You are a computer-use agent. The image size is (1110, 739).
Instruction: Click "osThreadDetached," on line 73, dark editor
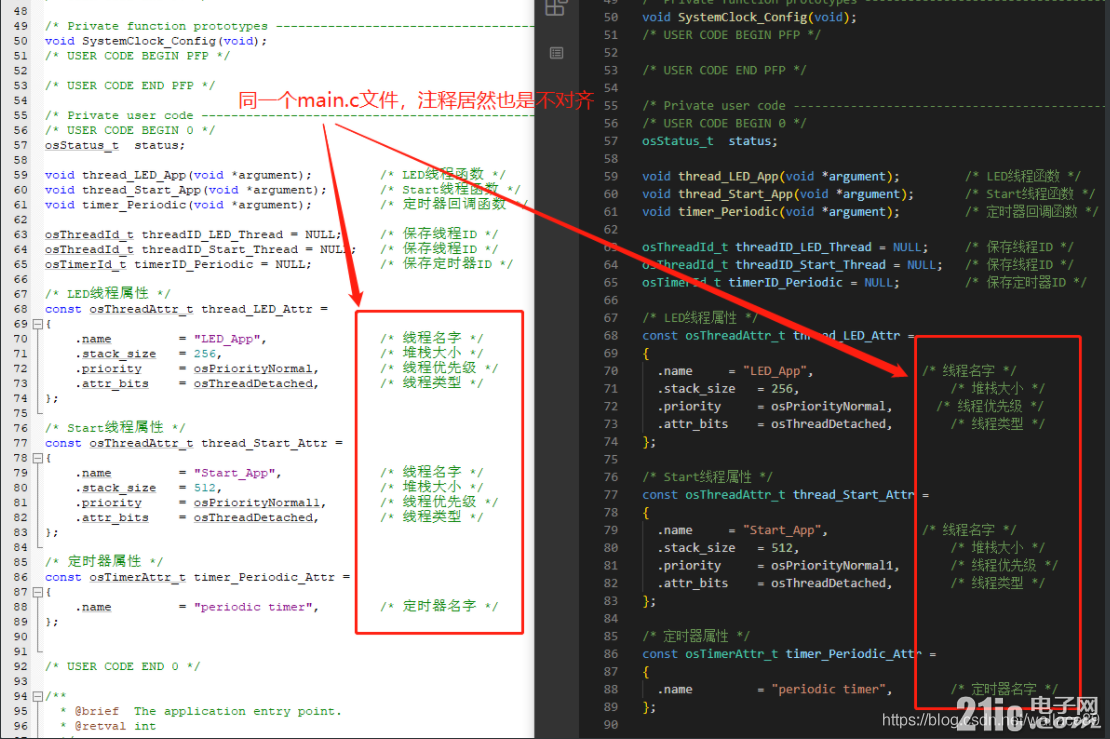tap(832, 424)
